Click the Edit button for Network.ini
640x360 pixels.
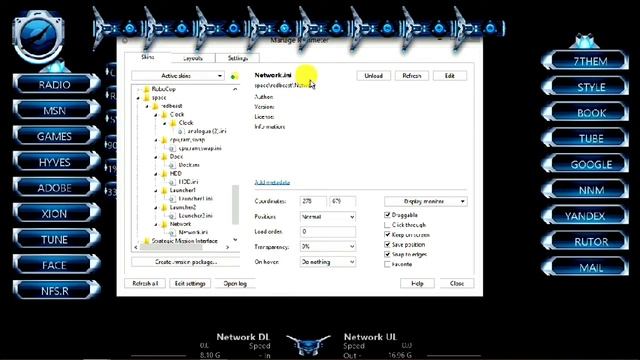coord(449,76)
